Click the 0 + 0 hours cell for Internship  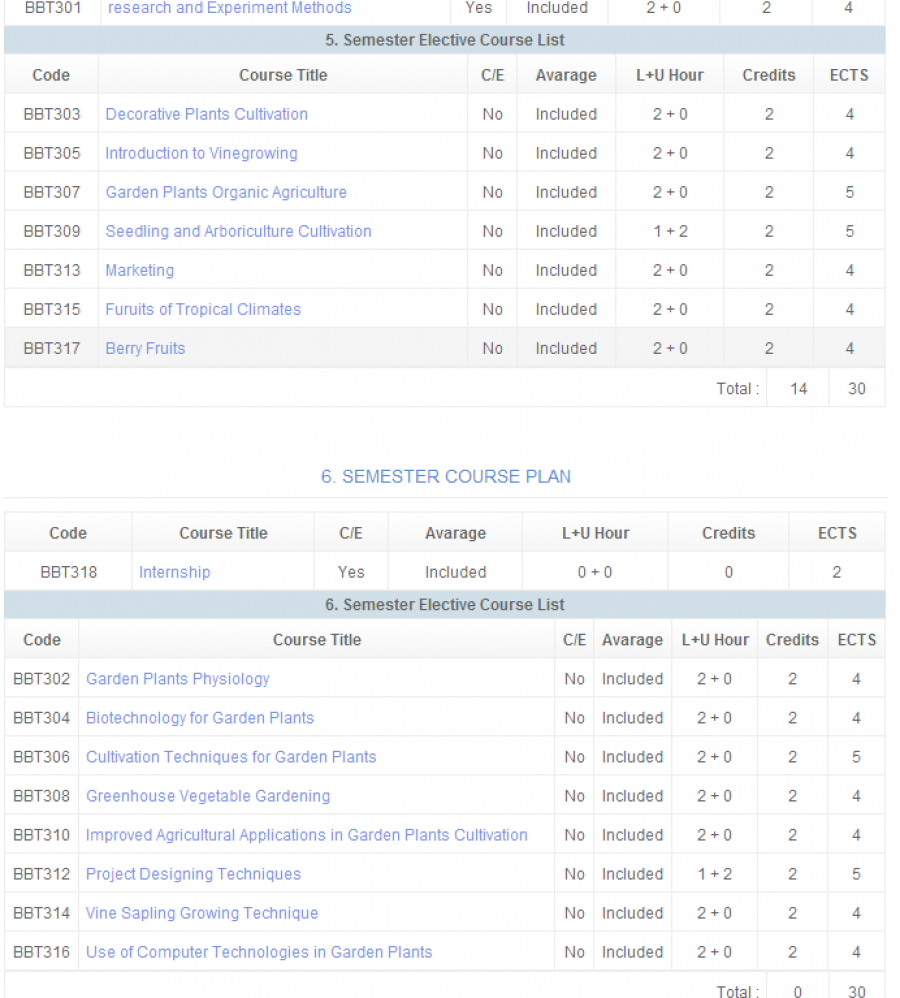pos(595,572)
